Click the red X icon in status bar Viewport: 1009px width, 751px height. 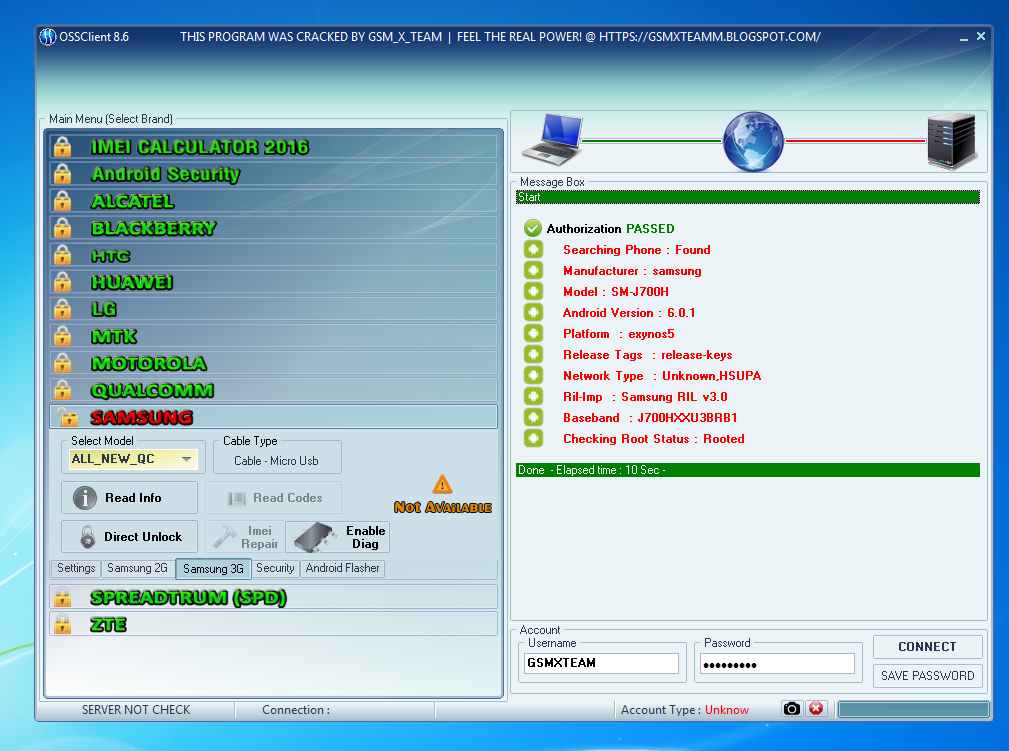(816, 709)
